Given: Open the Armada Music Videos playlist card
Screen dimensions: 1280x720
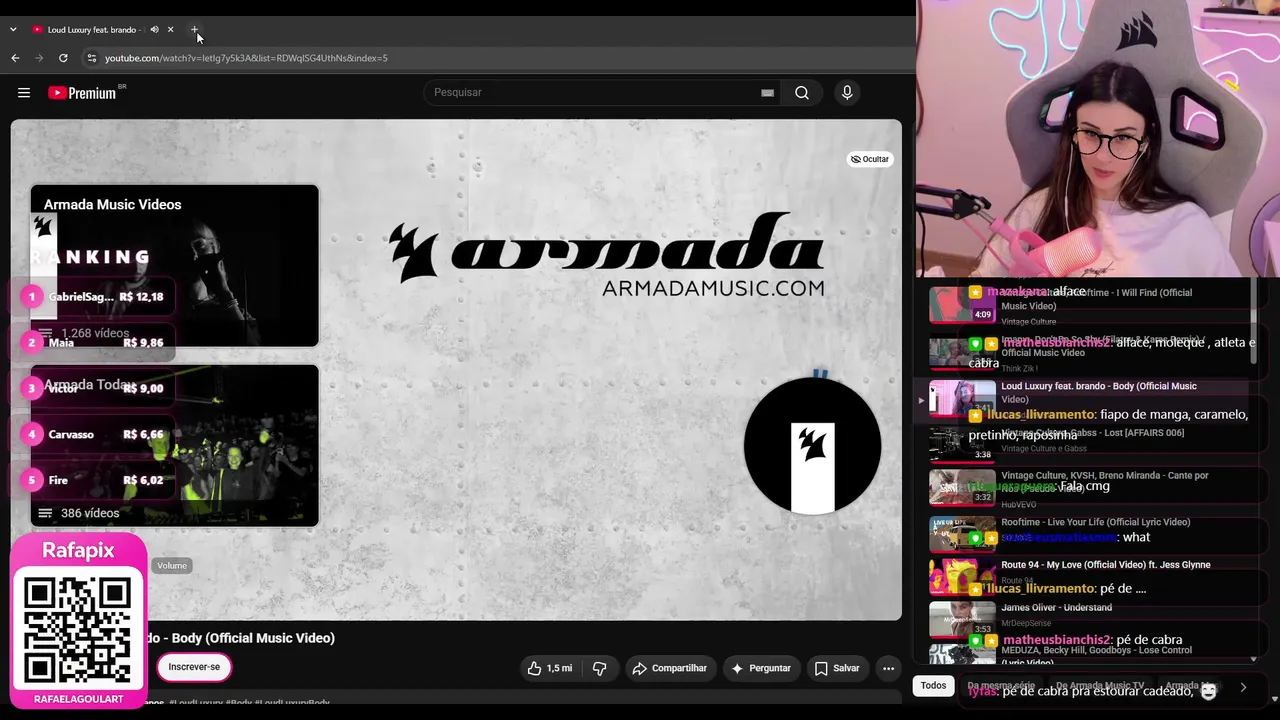Looking at the screenshot, I should click(x=174, y=266).
